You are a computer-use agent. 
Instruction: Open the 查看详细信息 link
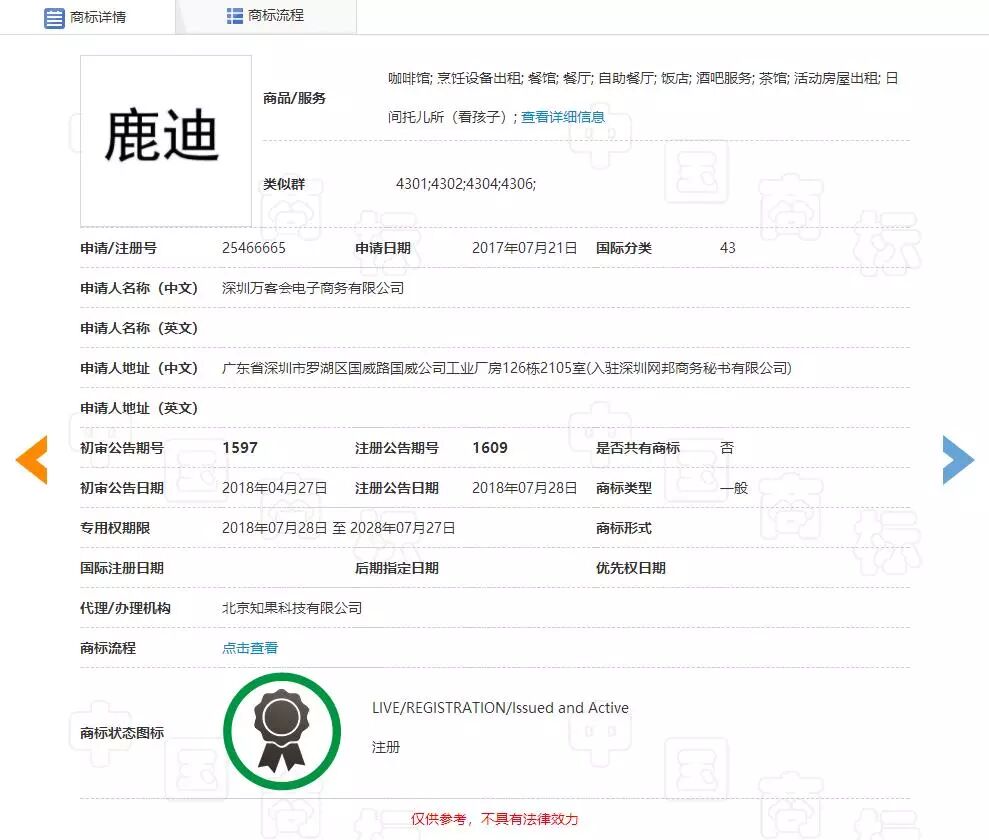click(x=563, y=117)
